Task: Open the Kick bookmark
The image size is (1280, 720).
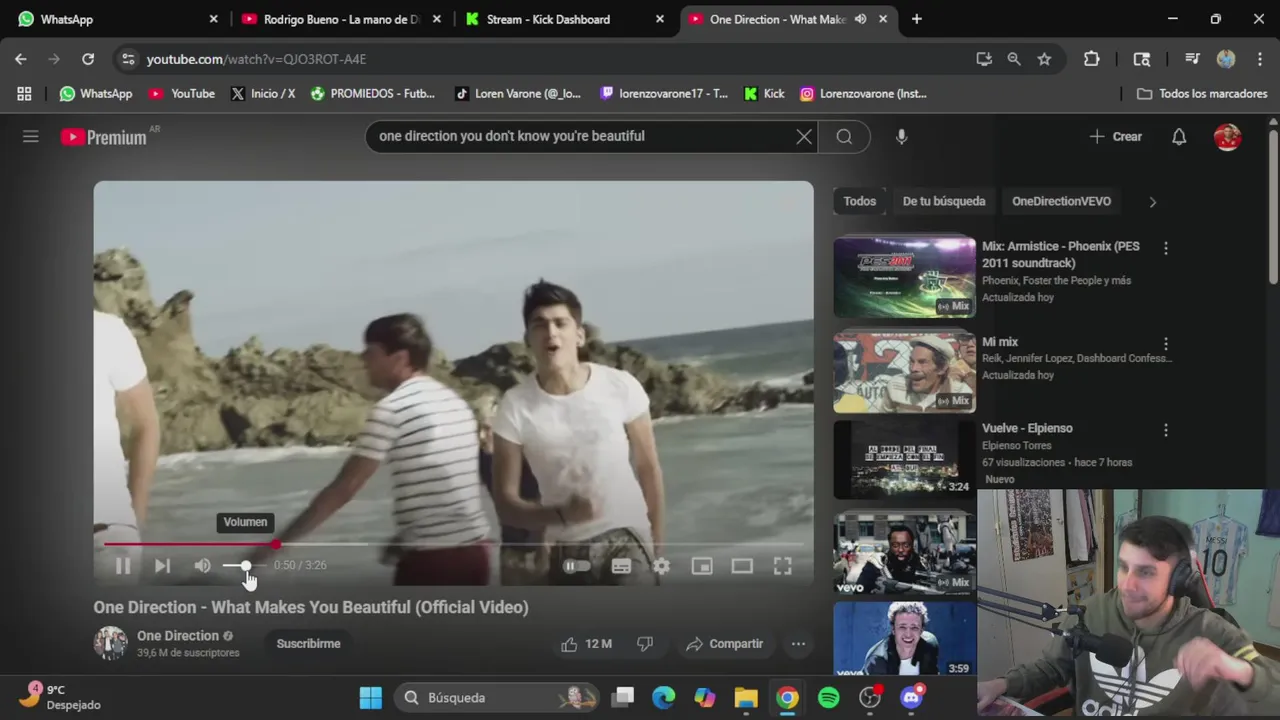Action: click(x=764, y=94)
